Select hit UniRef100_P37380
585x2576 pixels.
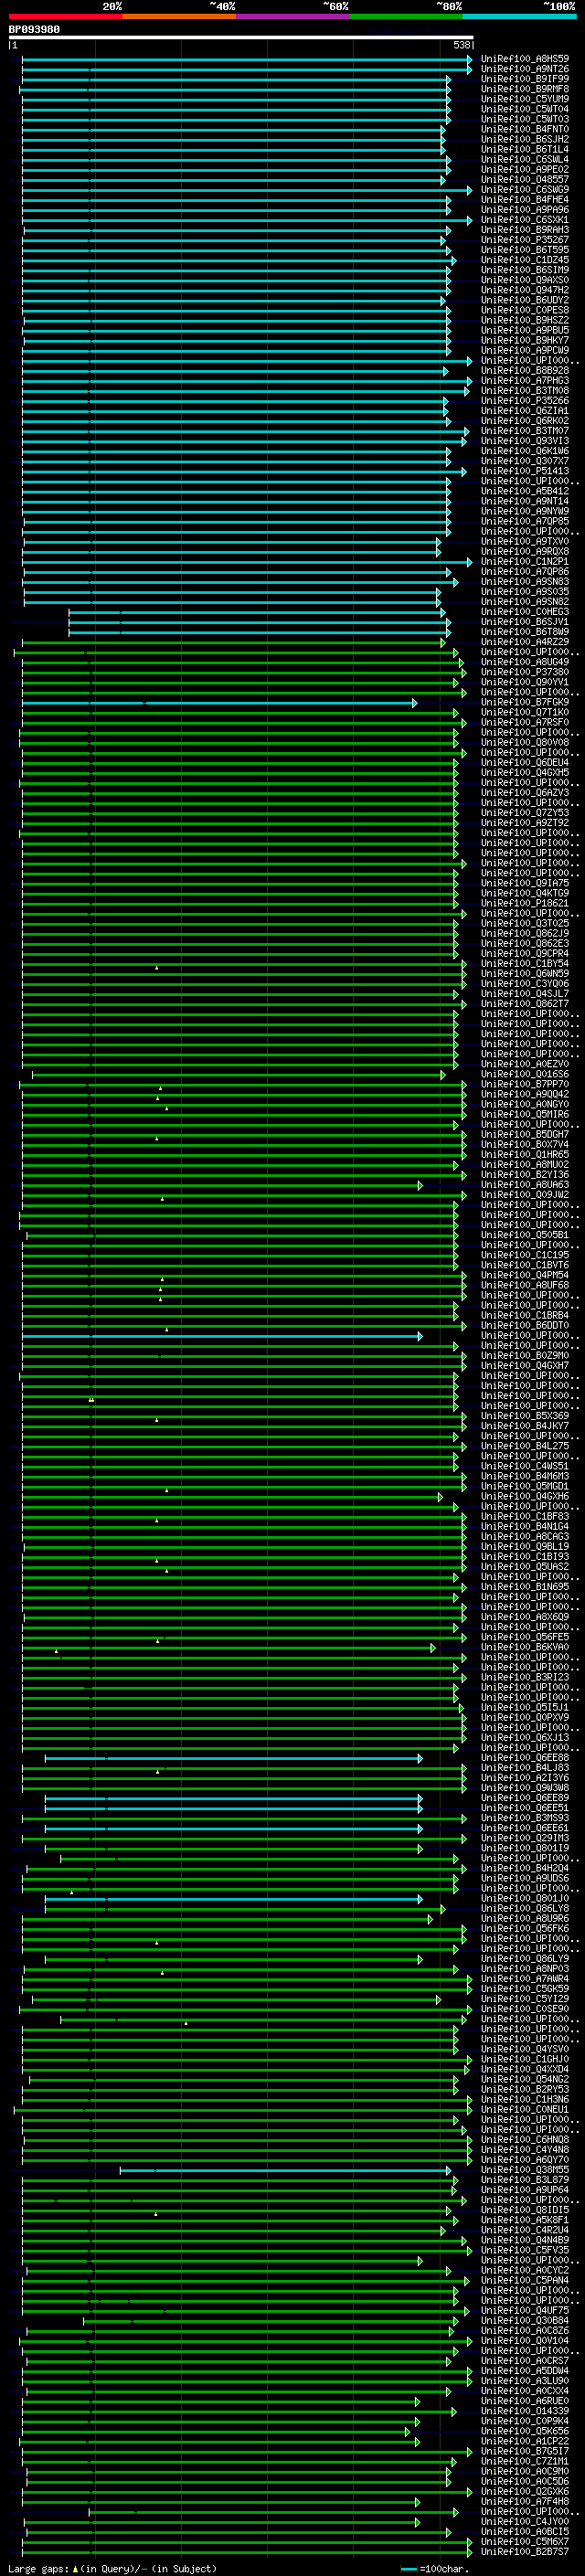click(x=525, y=672)
